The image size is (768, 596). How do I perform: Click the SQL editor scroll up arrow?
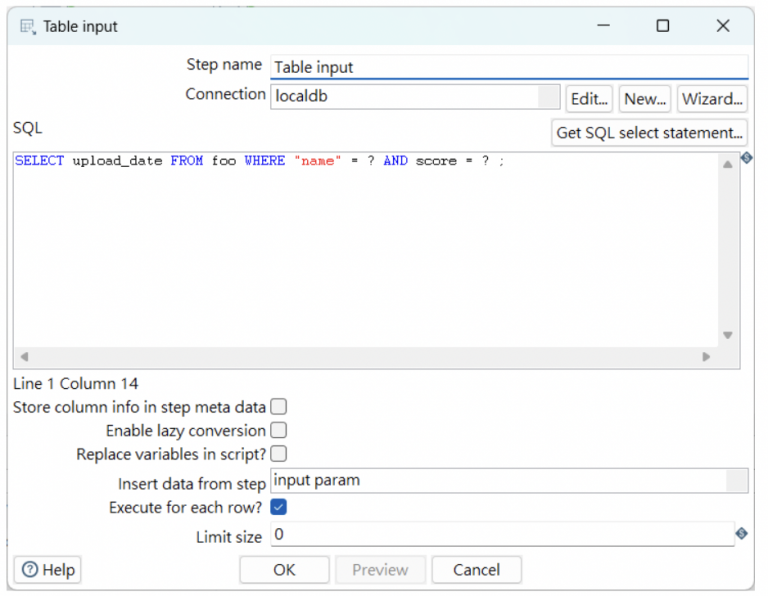coord(728,165)
